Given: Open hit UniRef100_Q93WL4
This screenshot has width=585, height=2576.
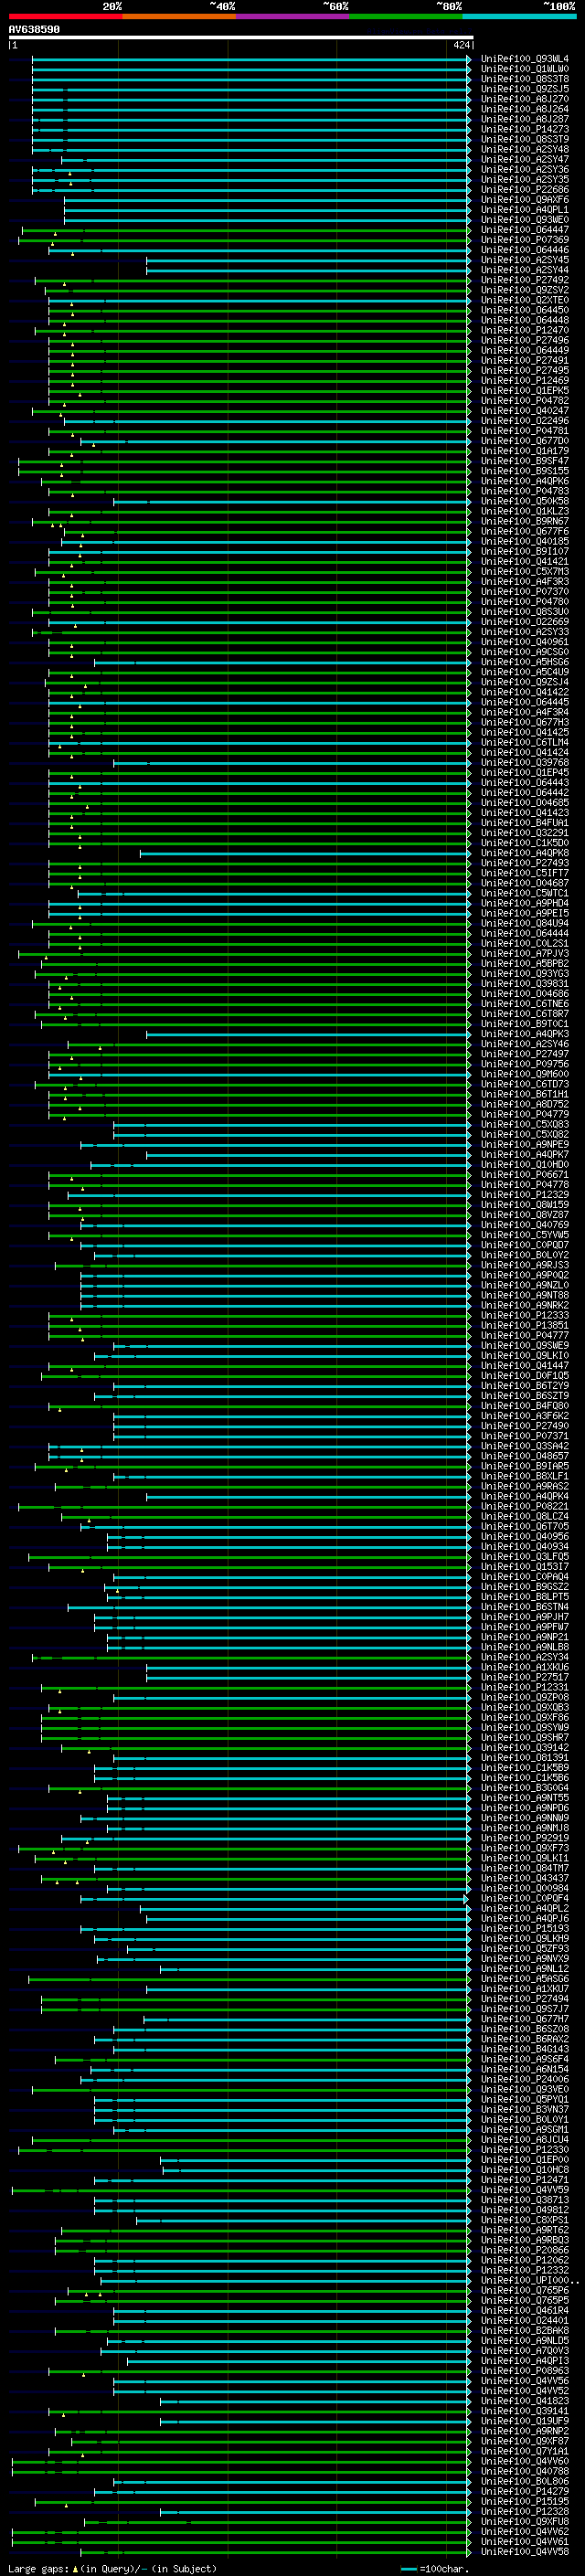Looking at the screenshot, I should (525, 59).
